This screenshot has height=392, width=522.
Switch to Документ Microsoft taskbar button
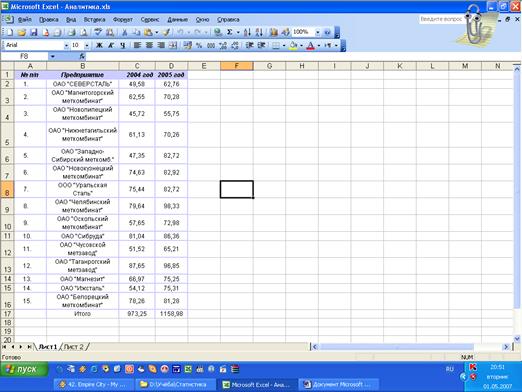click(x=339, y=385)
